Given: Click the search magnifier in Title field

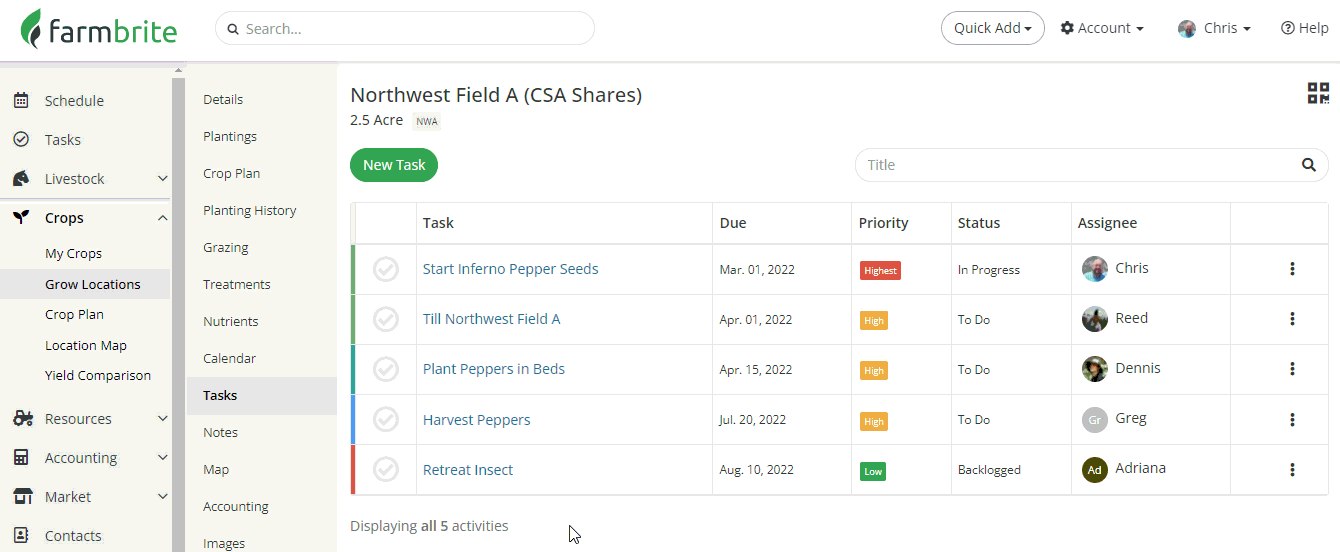Looking at the screenshot, I should click(x=1308, y=165).
